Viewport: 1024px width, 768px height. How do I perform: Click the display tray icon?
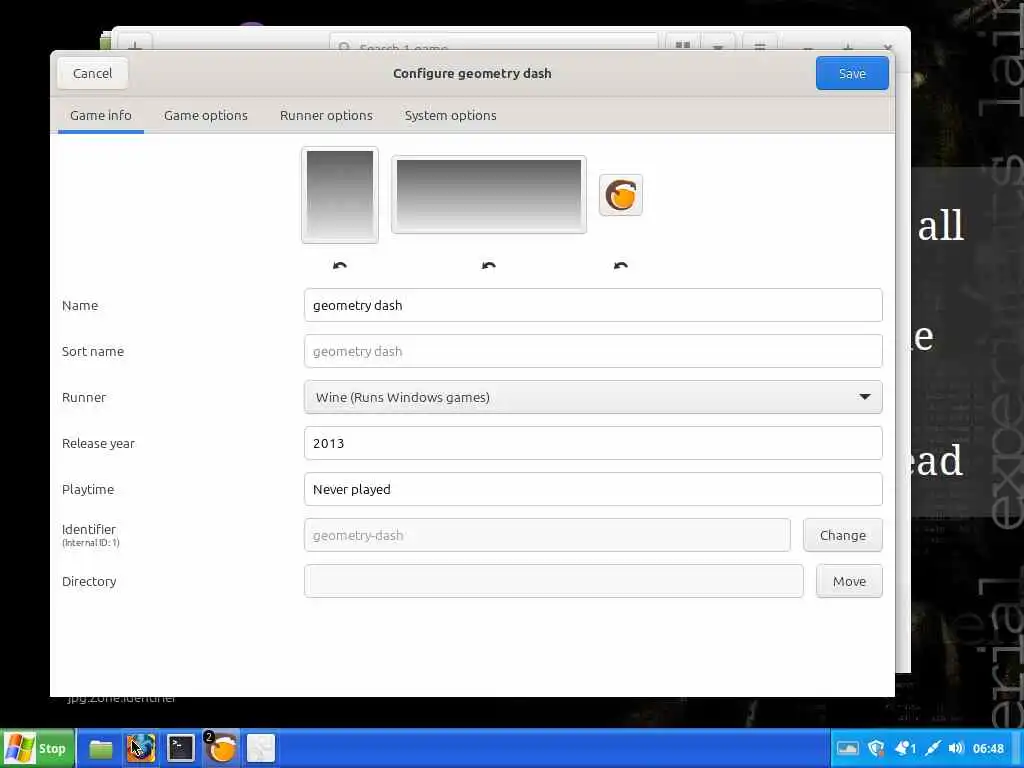pyautogui.click(x=848, y=748)
